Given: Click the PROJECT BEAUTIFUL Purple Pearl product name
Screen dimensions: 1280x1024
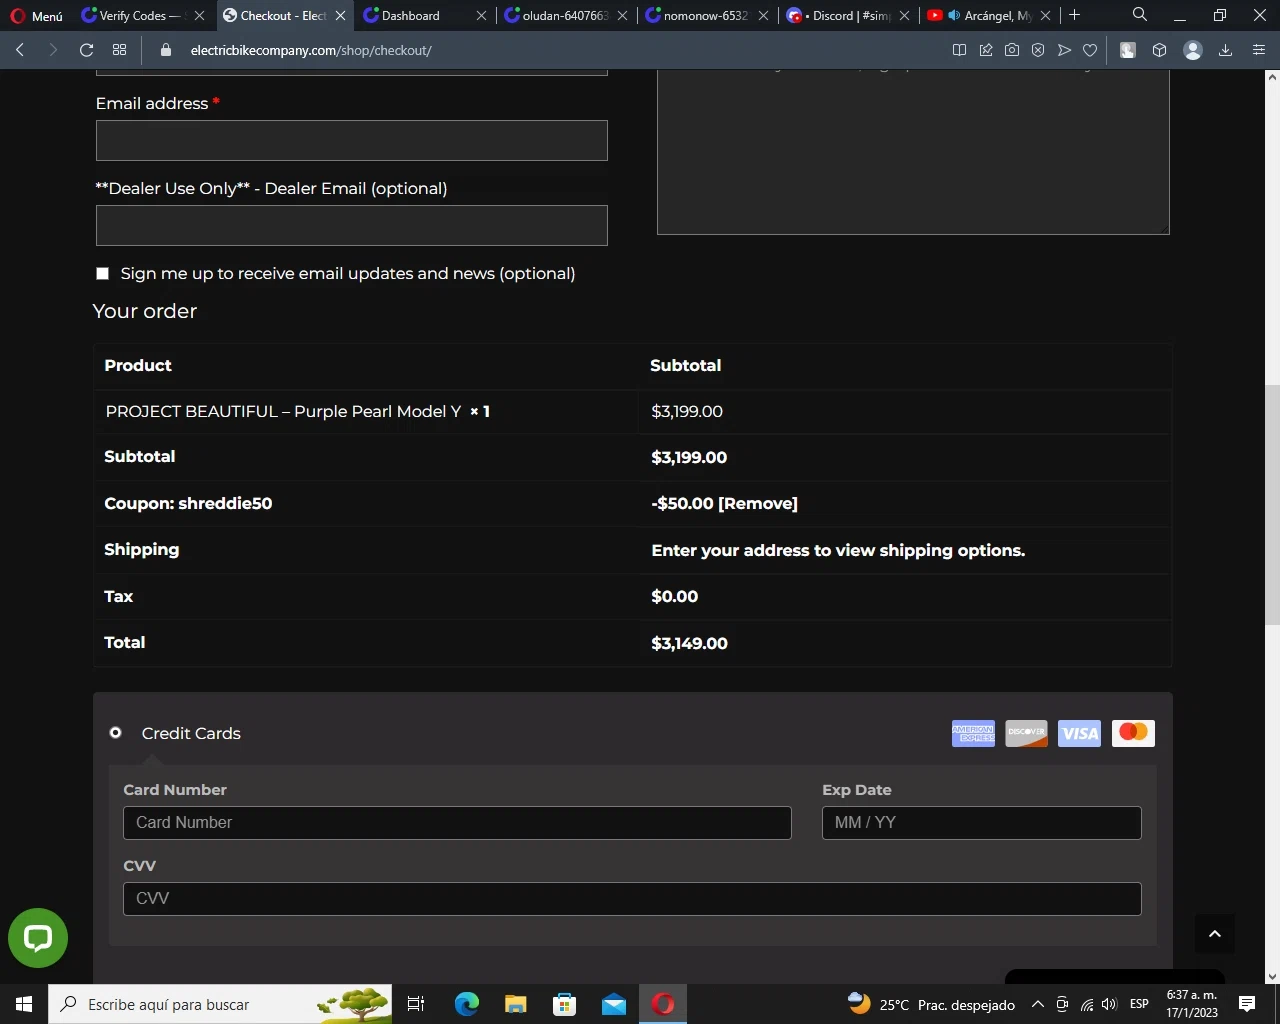Looking at the screenshot, I should tap(283, 412).
